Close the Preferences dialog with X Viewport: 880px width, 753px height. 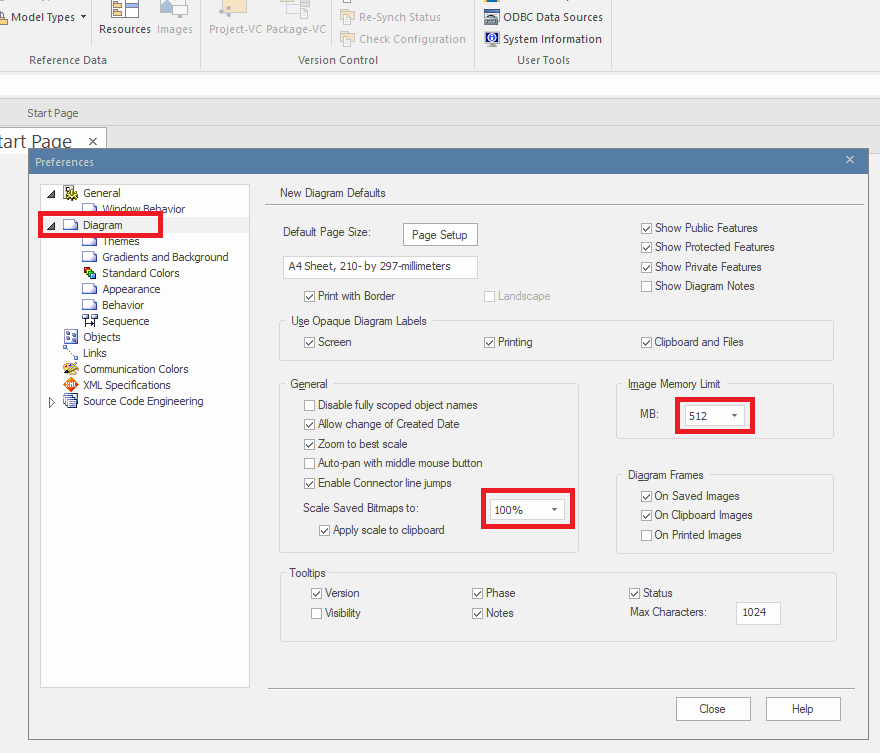[x=850, y=160]
